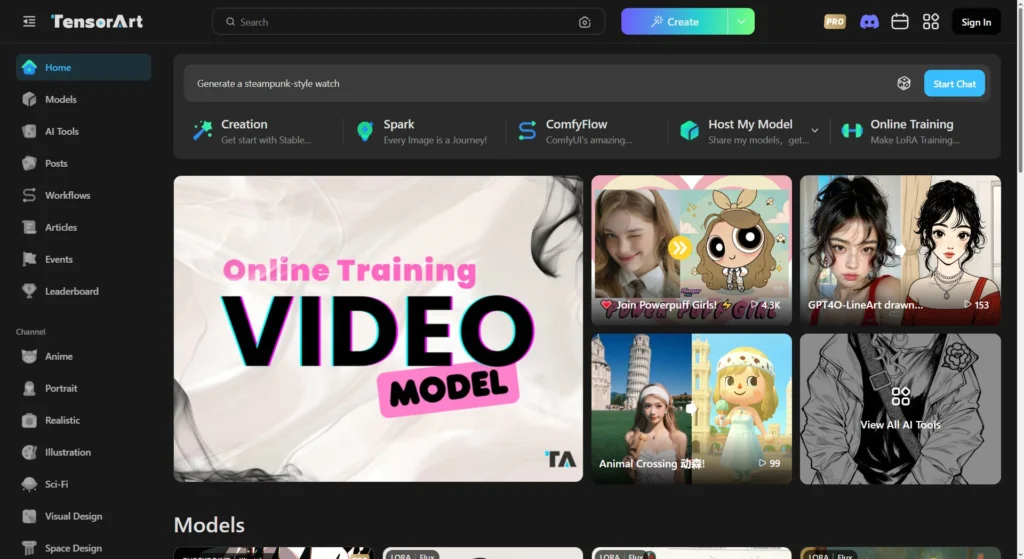Viewport: 1024px width, 559px height.
Task: Click the ComfyFlow S icon
Action: (x=527, y=131)
